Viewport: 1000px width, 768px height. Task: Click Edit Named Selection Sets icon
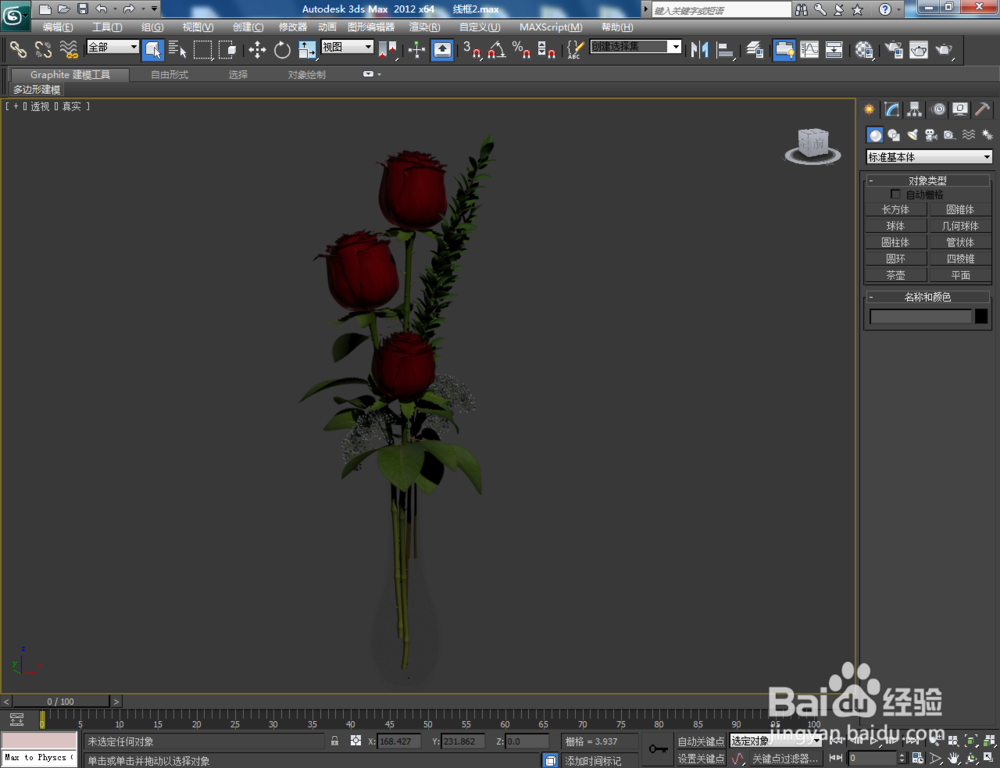[575, 49]
